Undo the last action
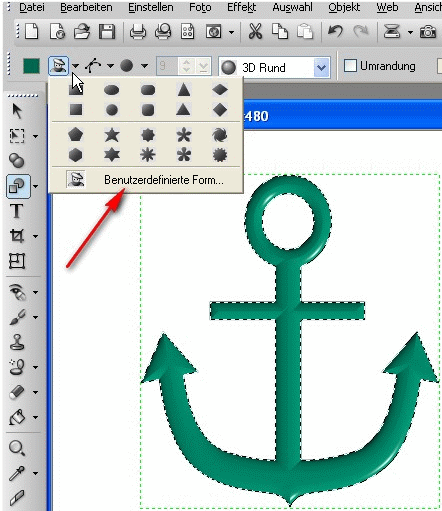 [x=335, y=32]
